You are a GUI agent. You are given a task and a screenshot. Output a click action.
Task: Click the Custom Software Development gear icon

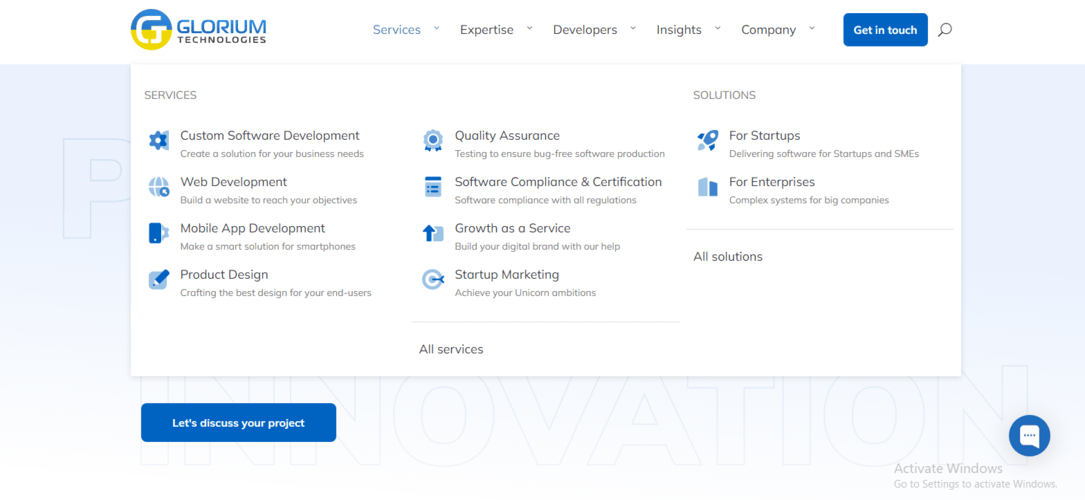[x=158, y=141]
